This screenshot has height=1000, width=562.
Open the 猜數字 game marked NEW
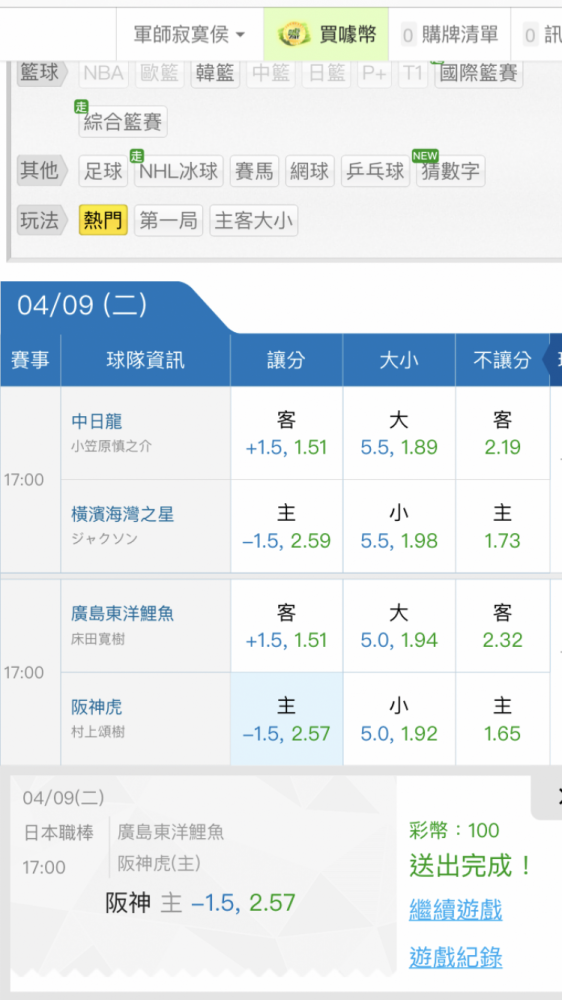451,171
